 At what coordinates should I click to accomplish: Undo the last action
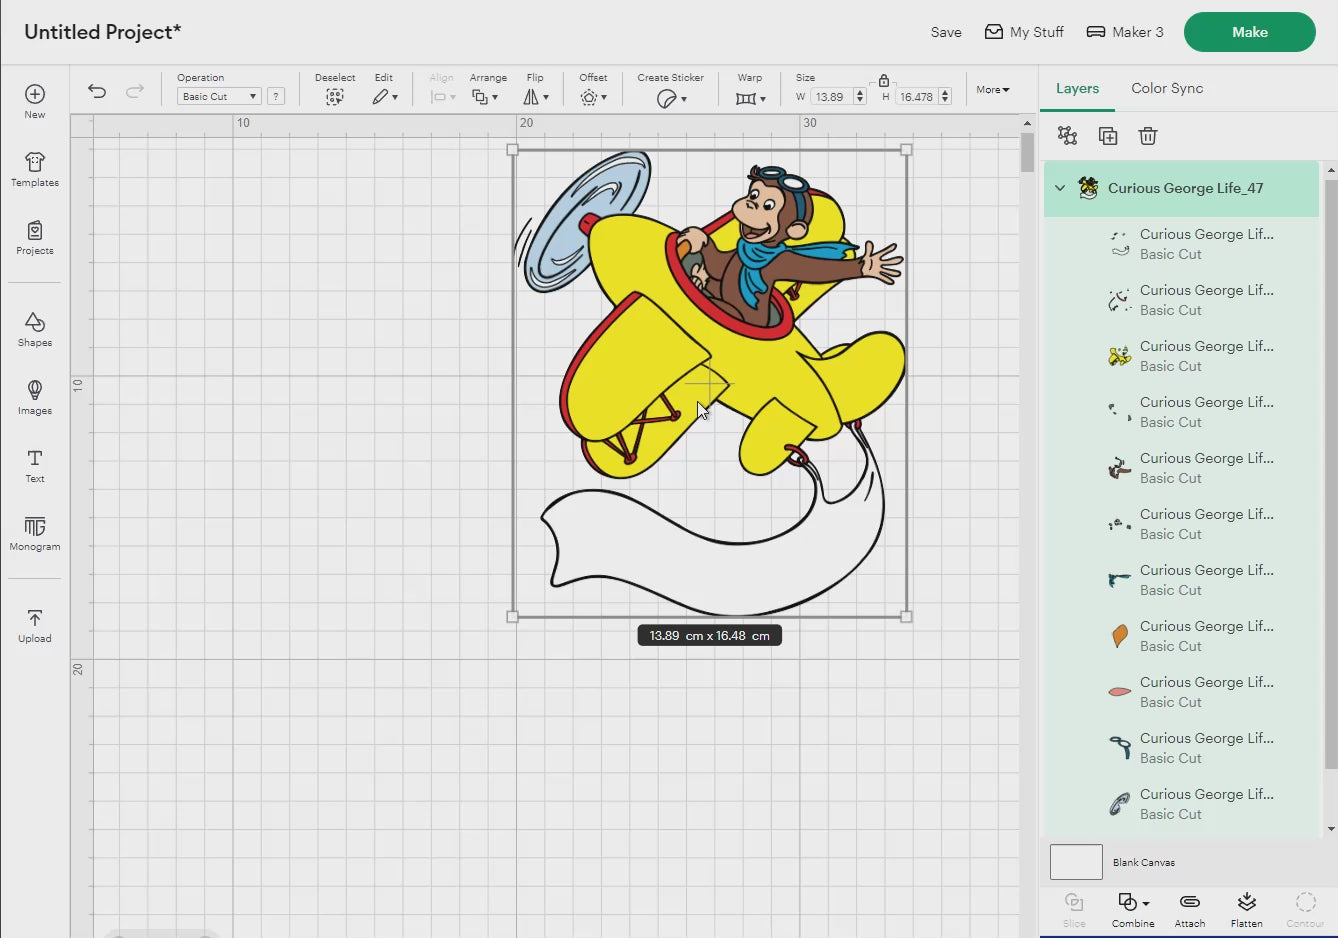(x=97, y=91)
